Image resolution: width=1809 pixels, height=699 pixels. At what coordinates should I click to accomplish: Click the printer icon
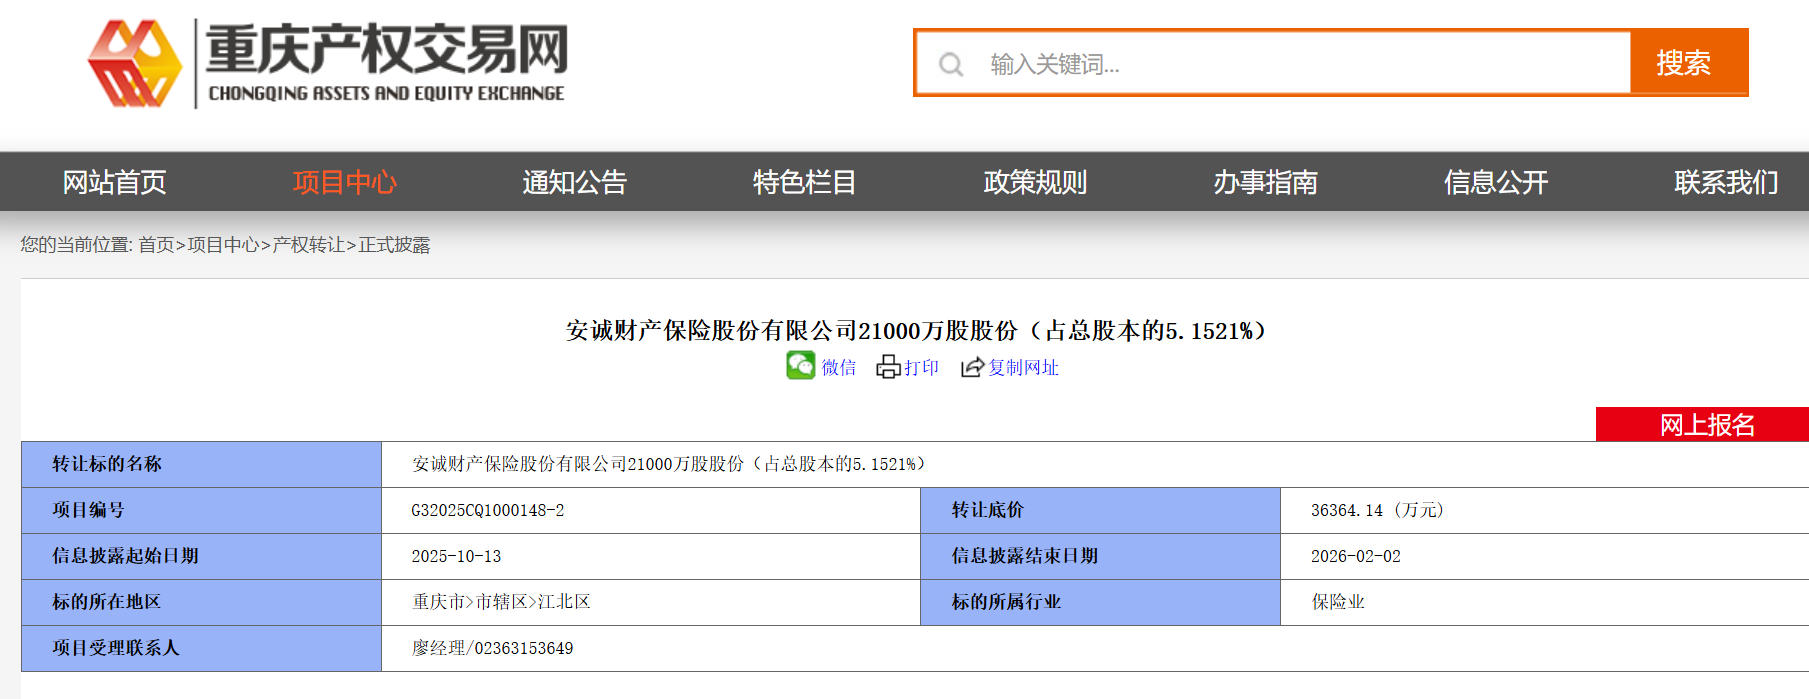click(x=888, y=367)
